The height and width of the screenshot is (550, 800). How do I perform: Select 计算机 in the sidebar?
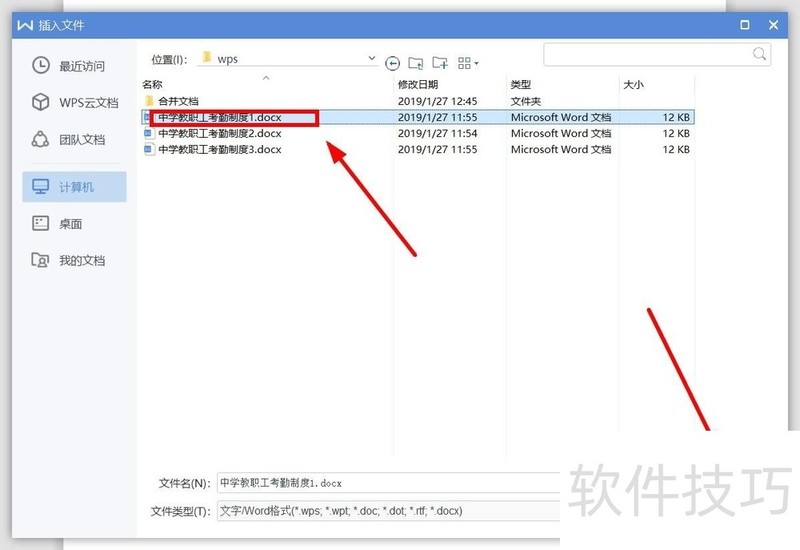(x=74, y=187)
